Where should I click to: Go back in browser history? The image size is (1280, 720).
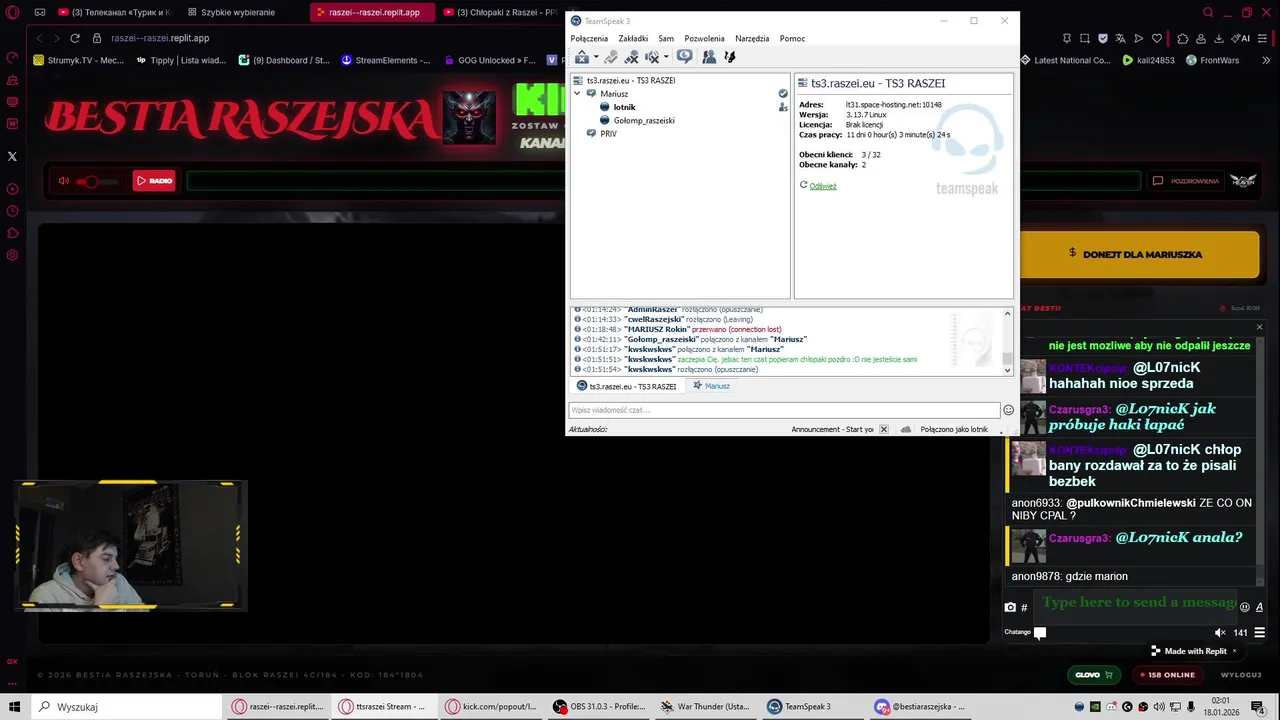(x=40, y=38)
